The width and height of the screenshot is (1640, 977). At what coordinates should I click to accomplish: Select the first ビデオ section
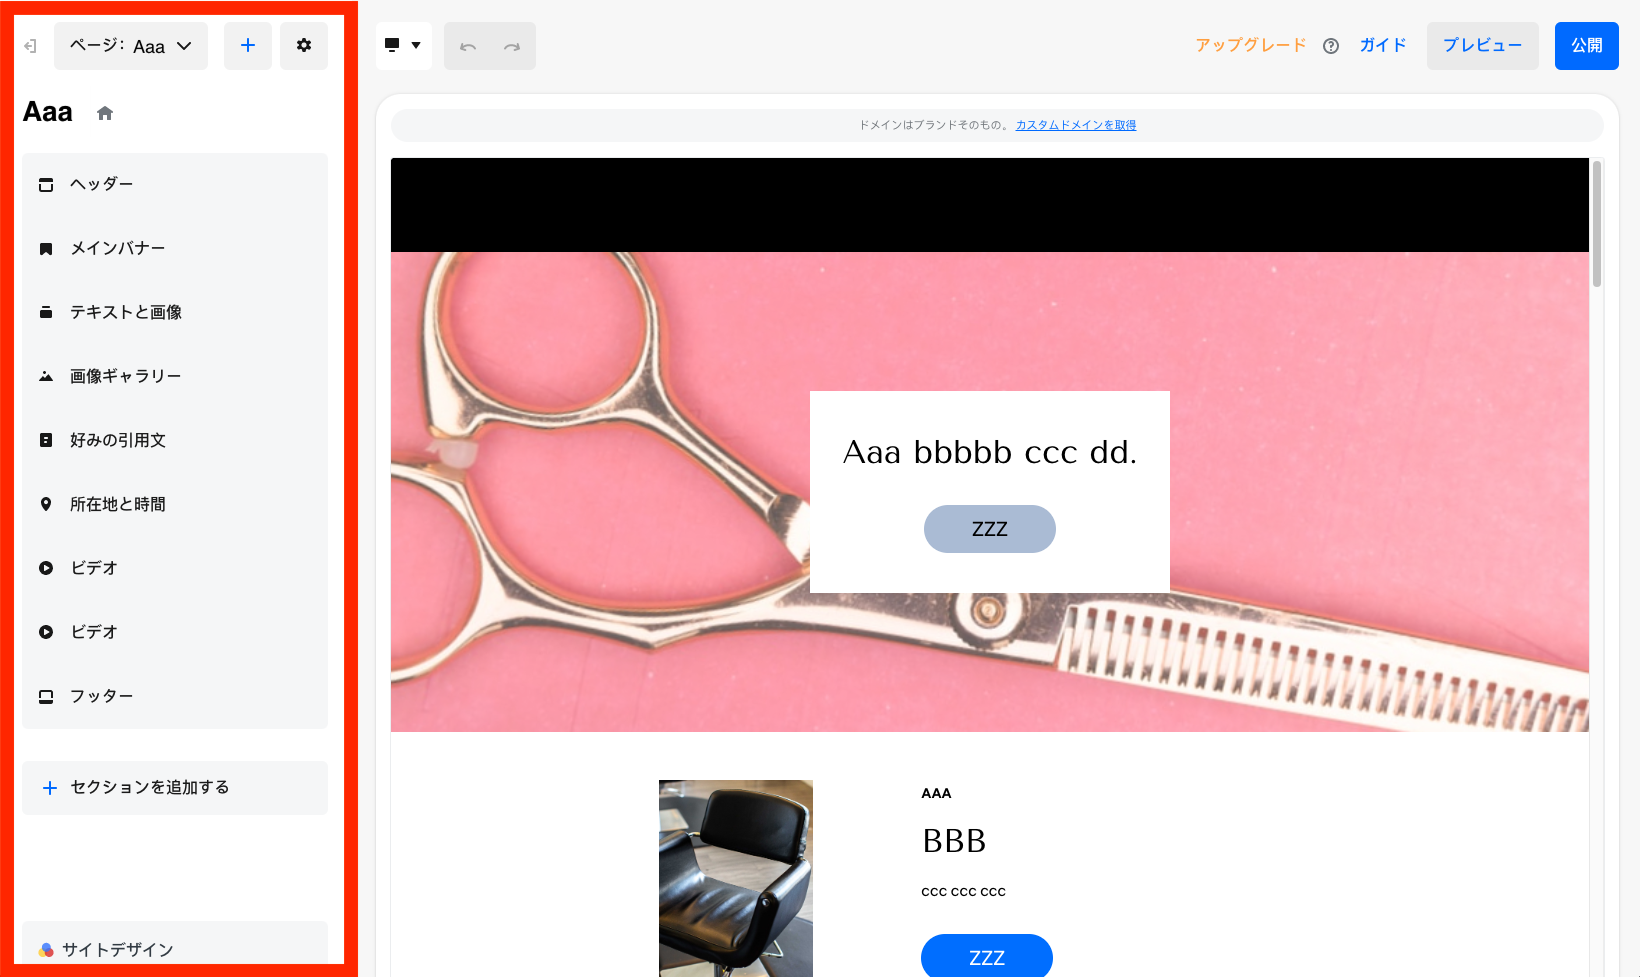click(175, 569)
